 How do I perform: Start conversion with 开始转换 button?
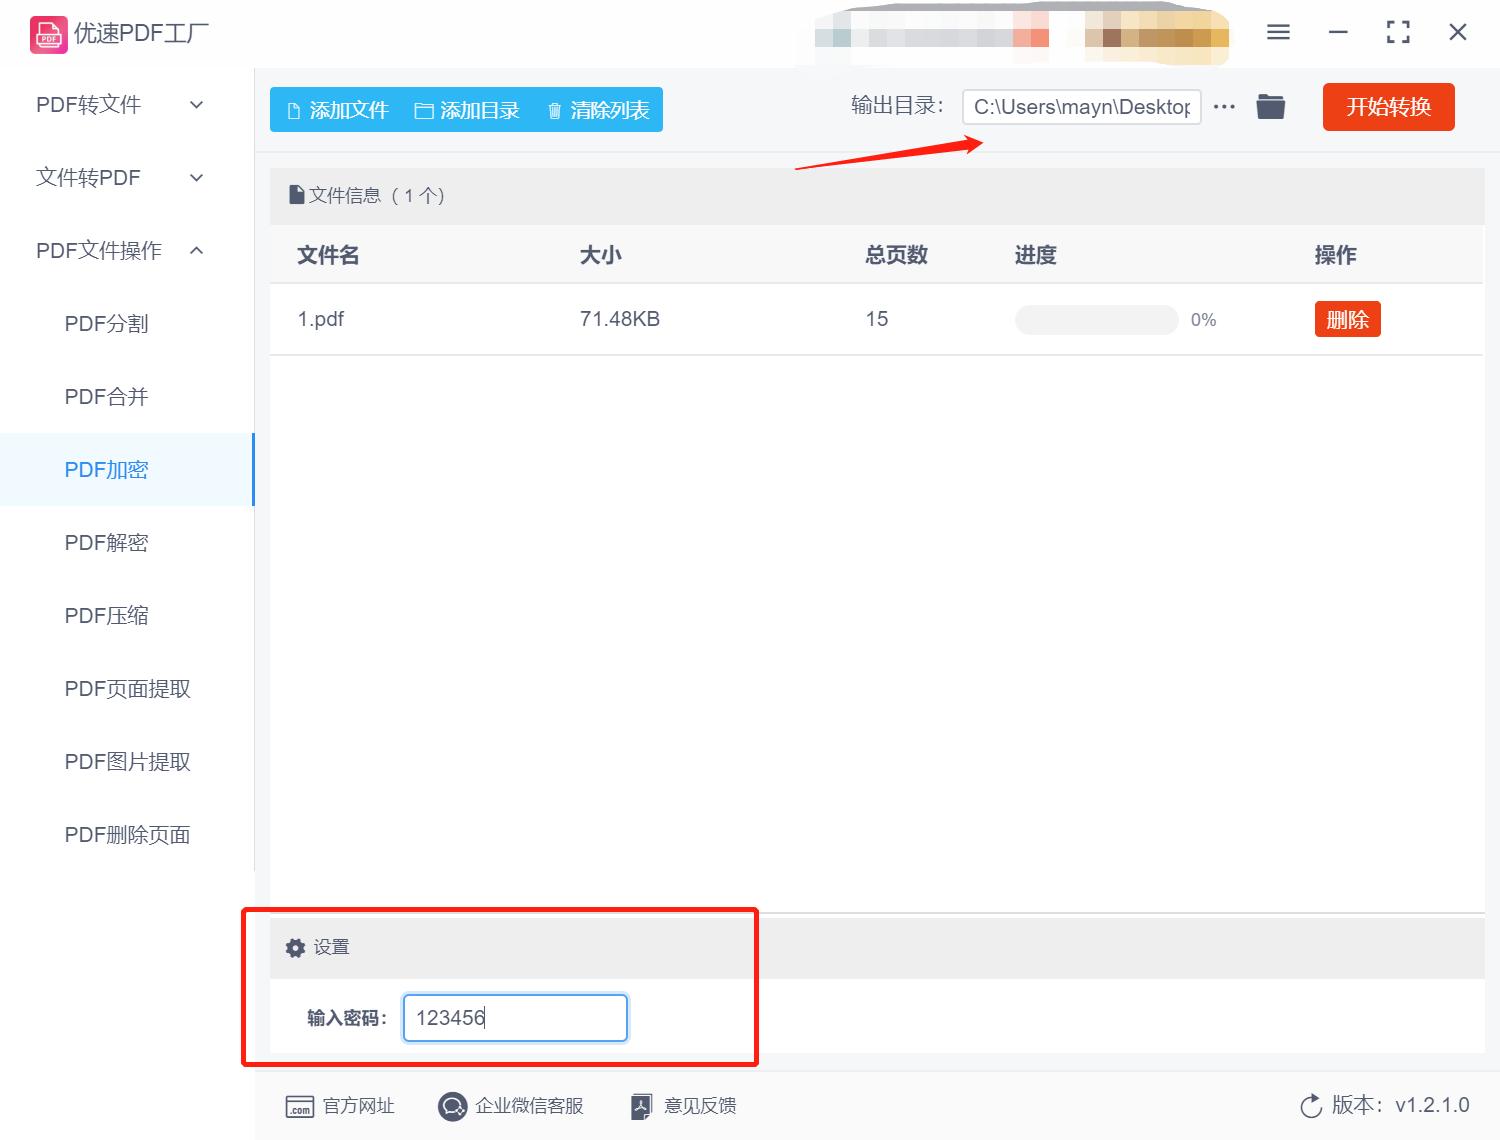pos(1388,107)
